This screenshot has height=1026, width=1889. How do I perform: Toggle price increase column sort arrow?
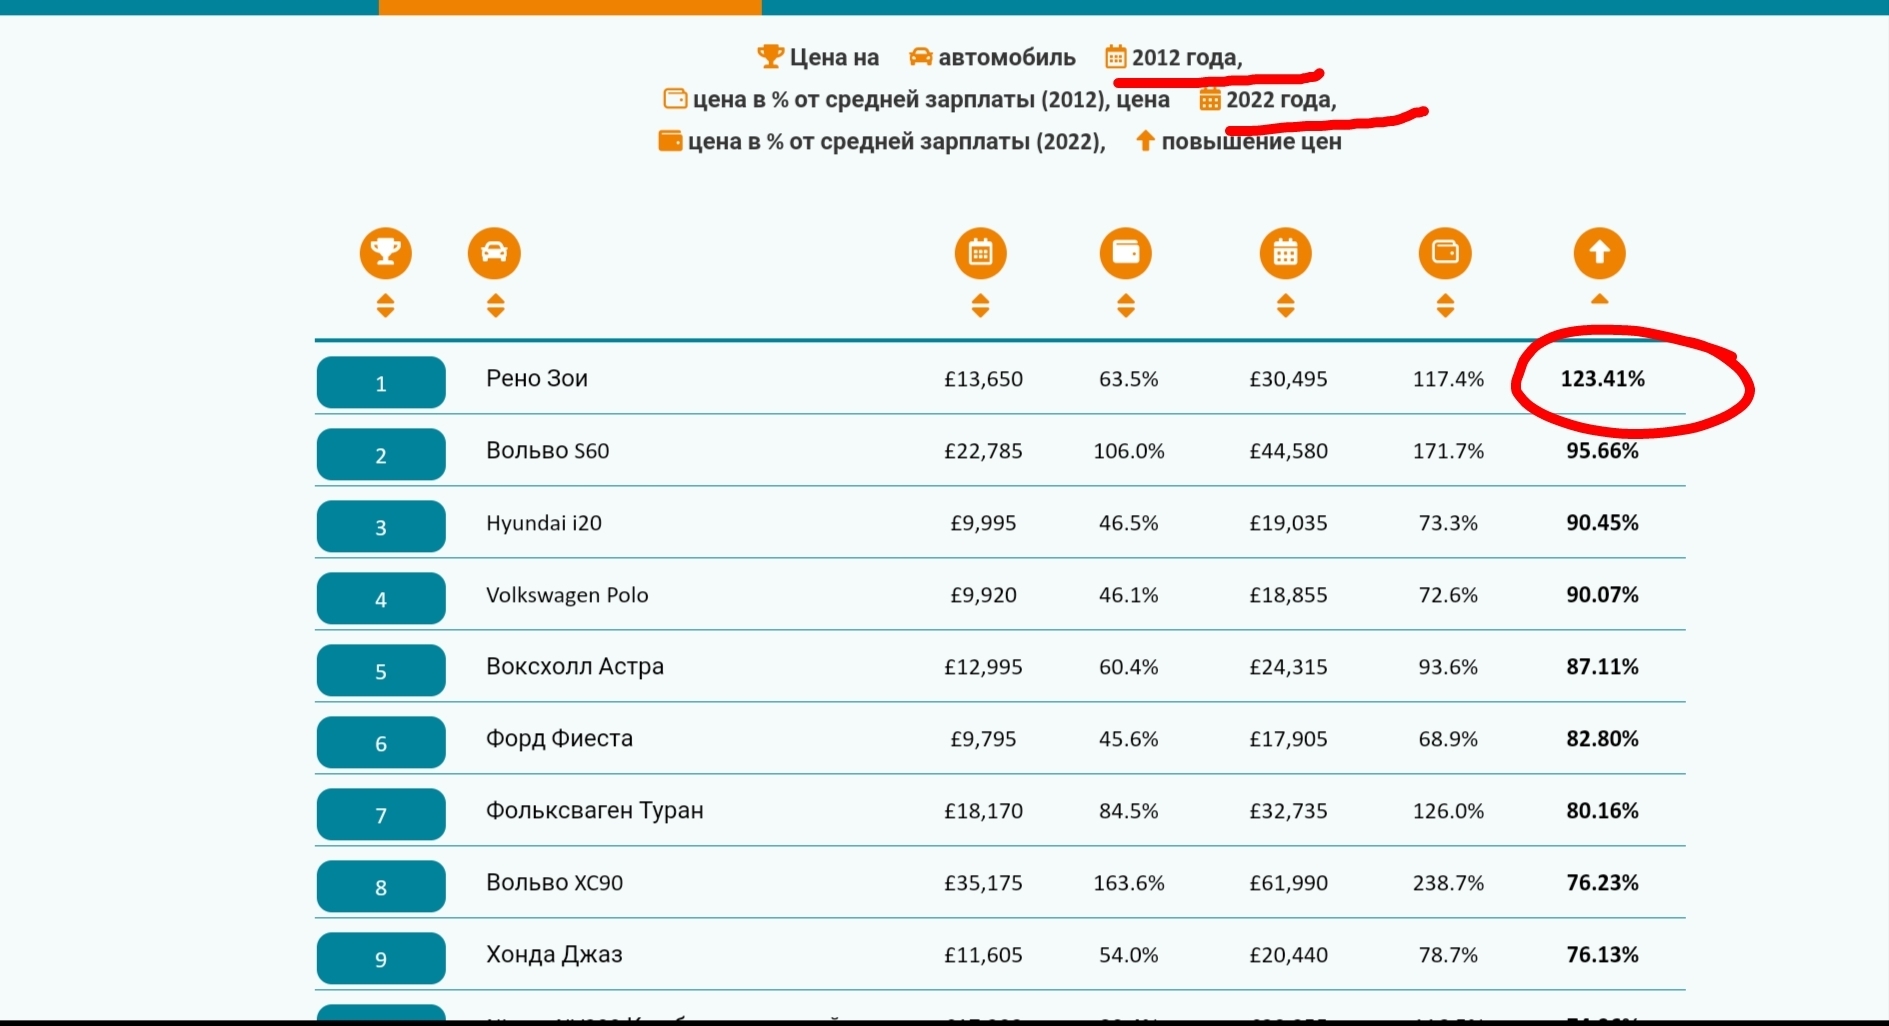[x=1599, y=300]
